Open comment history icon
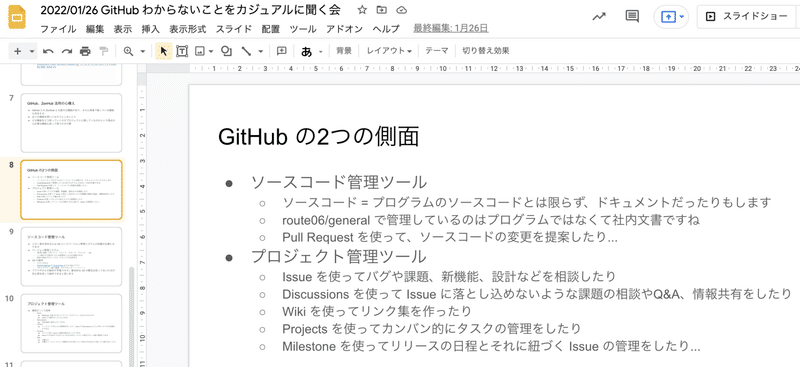The width and height of the screenshot is (800, 367). [632, 17]
